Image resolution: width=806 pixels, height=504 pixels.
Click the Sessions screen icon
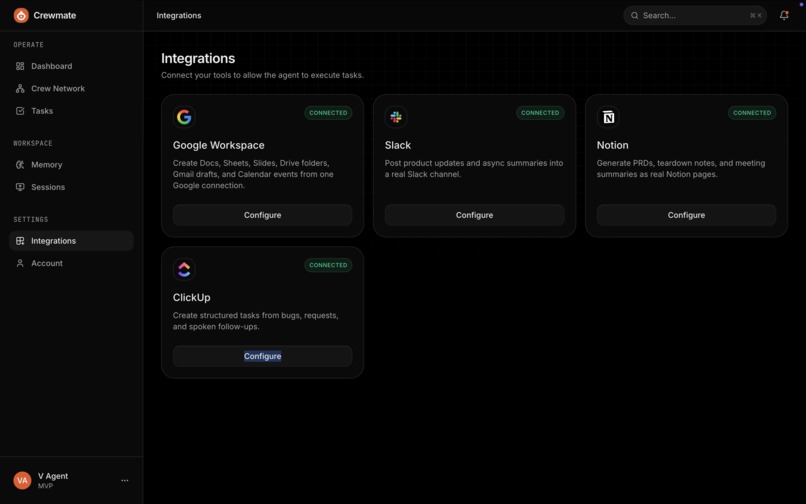click(20, 187)
